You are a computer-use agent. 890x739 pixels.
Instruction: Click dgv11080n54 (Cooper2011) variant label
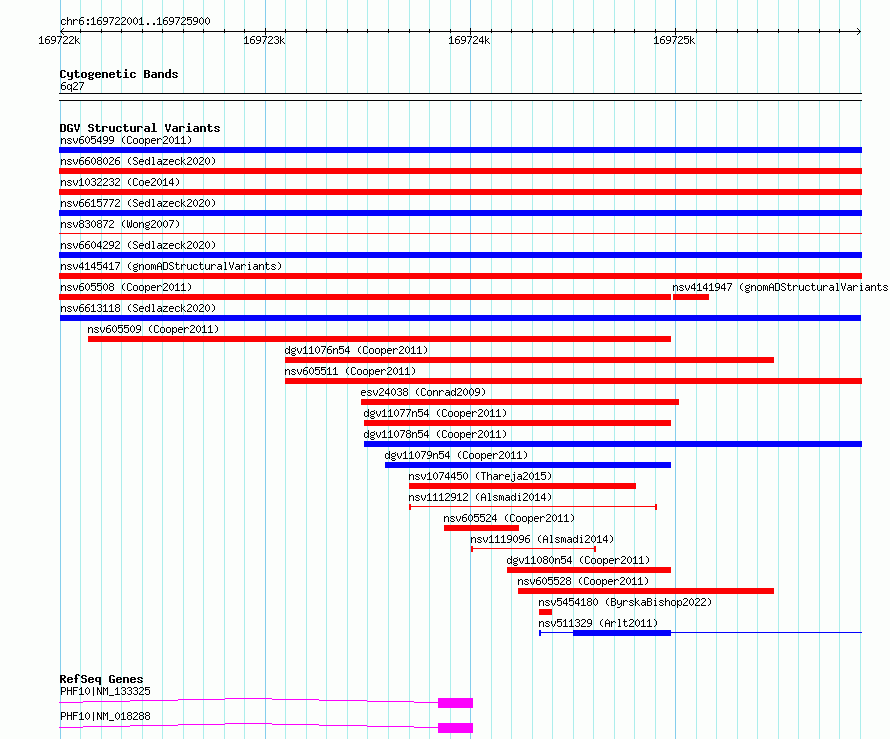[x=578, y=560]
